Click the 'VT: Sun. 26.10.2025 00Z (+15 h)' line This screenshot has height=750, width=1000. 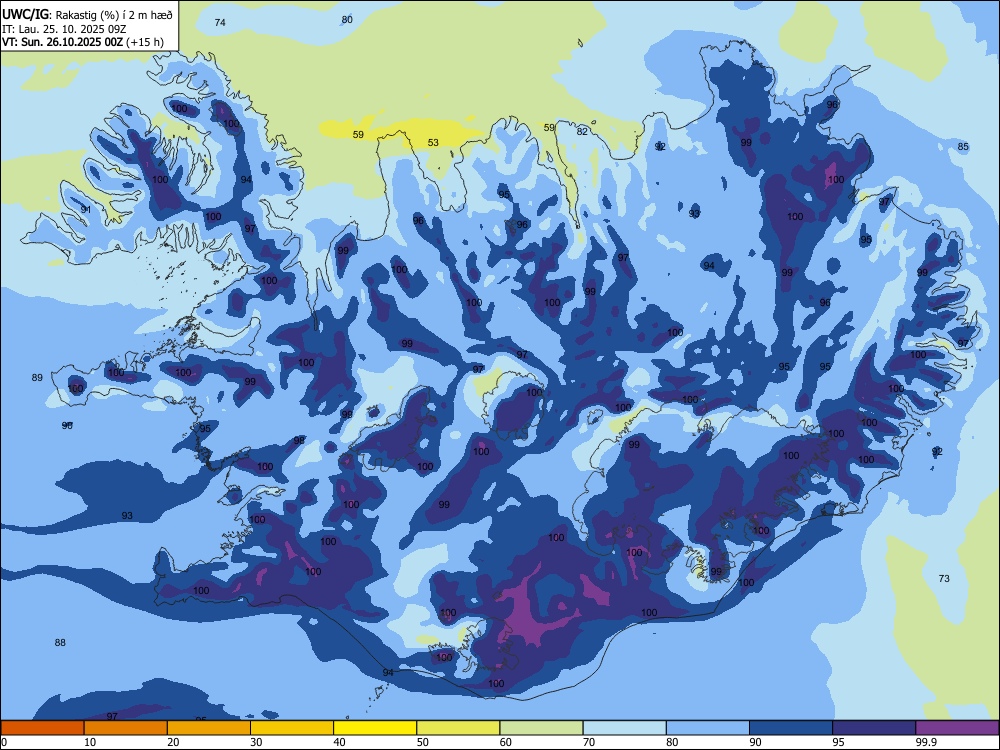[83, 42]
